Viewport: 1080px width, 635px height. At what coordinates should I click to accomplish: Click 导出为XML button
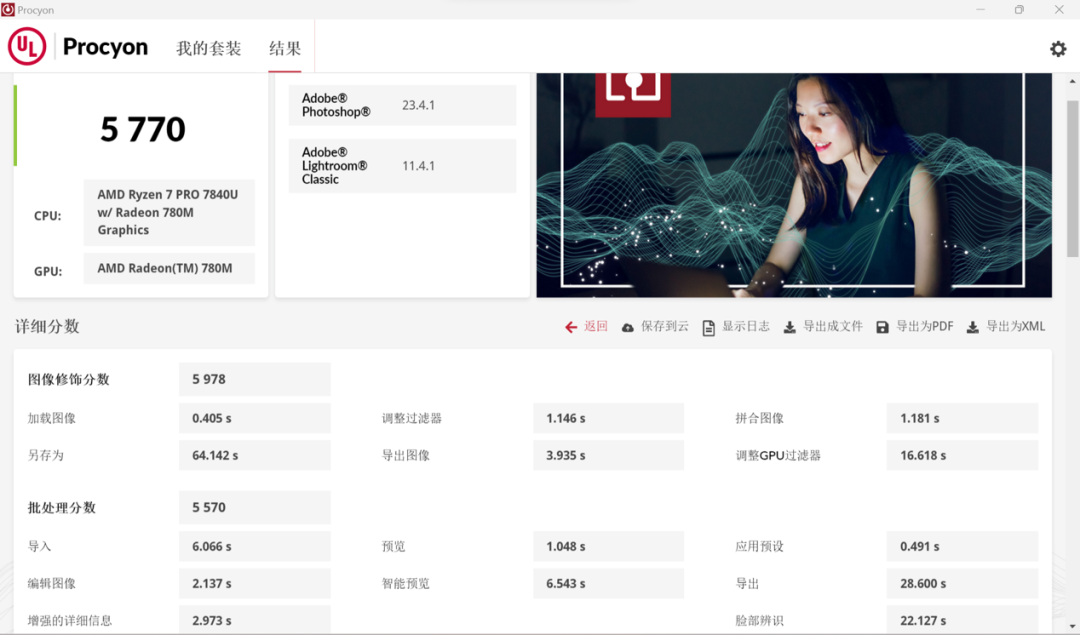[1015, 326]
